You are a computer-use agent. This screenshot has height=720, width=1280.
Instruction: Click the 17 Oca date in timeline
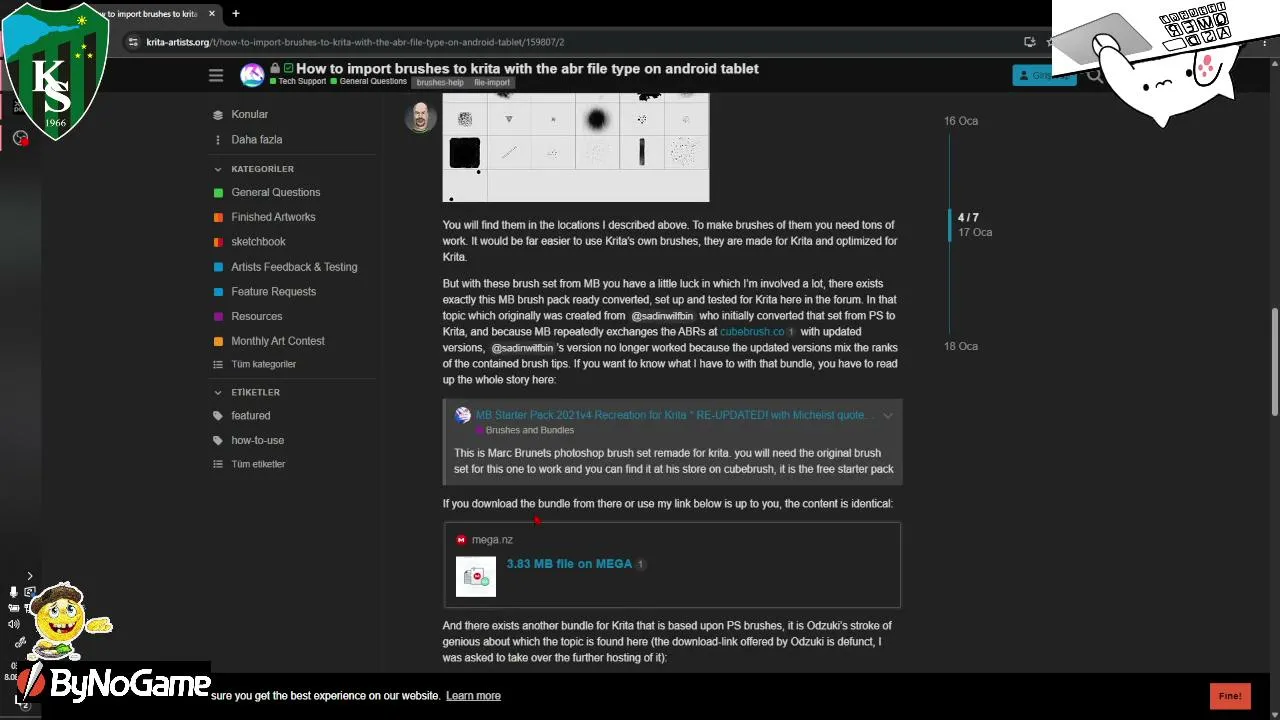(975, 232)
